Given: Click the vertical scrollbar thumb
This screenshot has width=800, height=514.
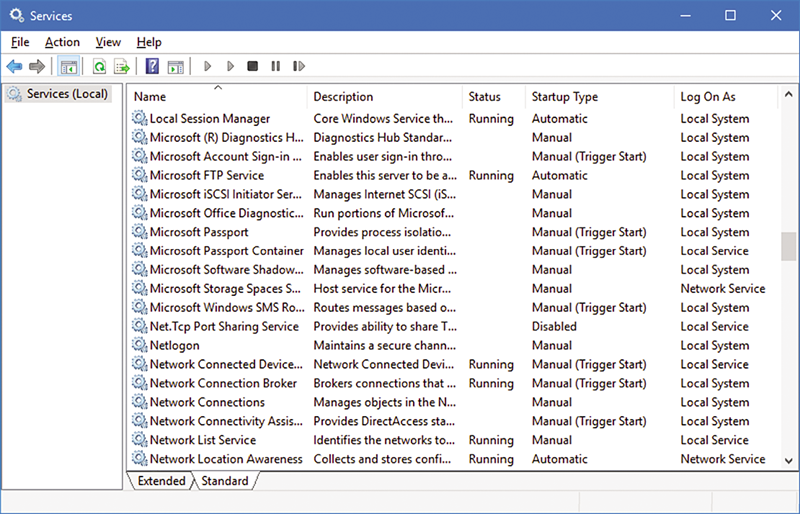Looking at the screenshot, I should click(x=788, y=247).
